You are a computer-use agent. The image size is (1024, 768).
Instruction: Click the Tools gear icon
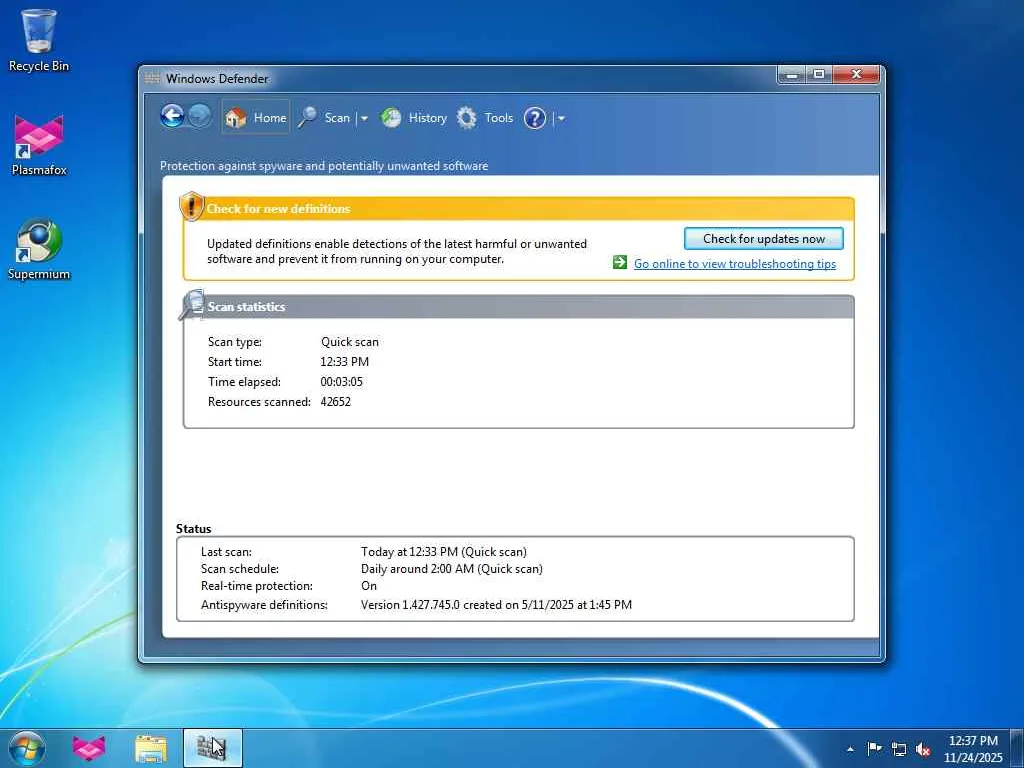tap(466, 118)
